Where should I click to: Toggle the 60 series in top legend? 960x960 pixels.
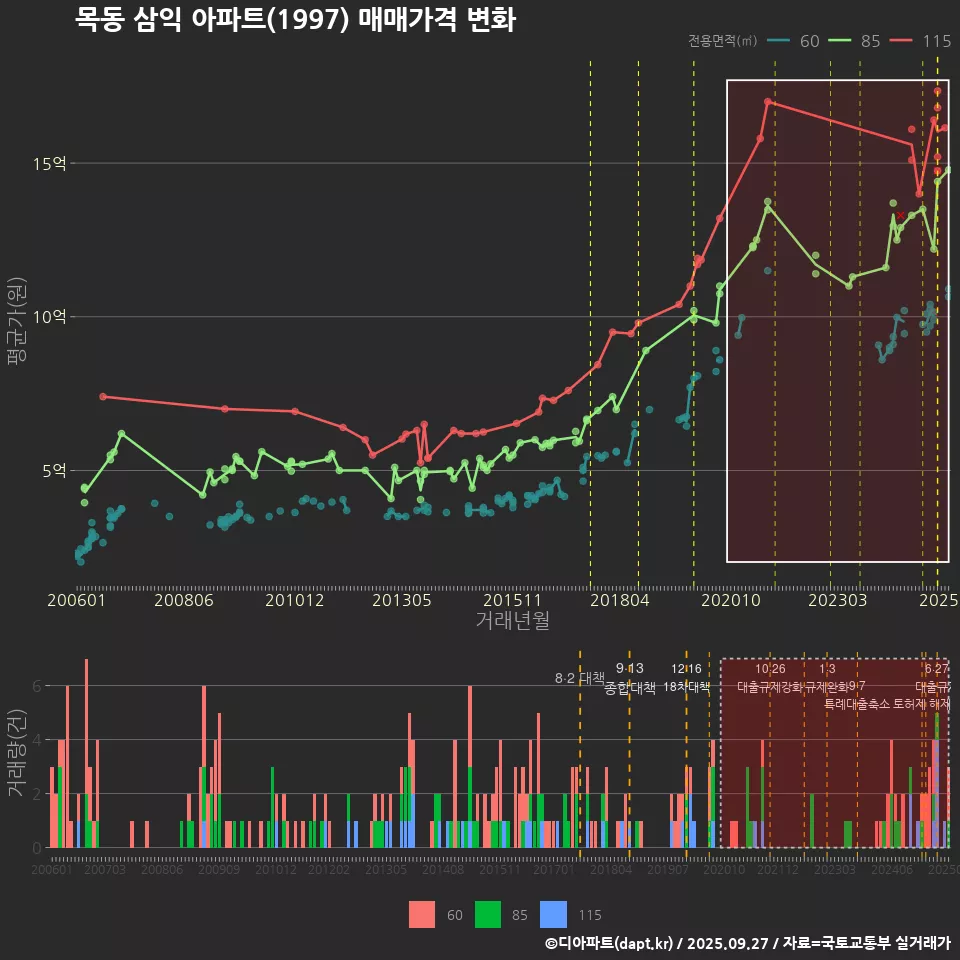[x=794, y=41]
